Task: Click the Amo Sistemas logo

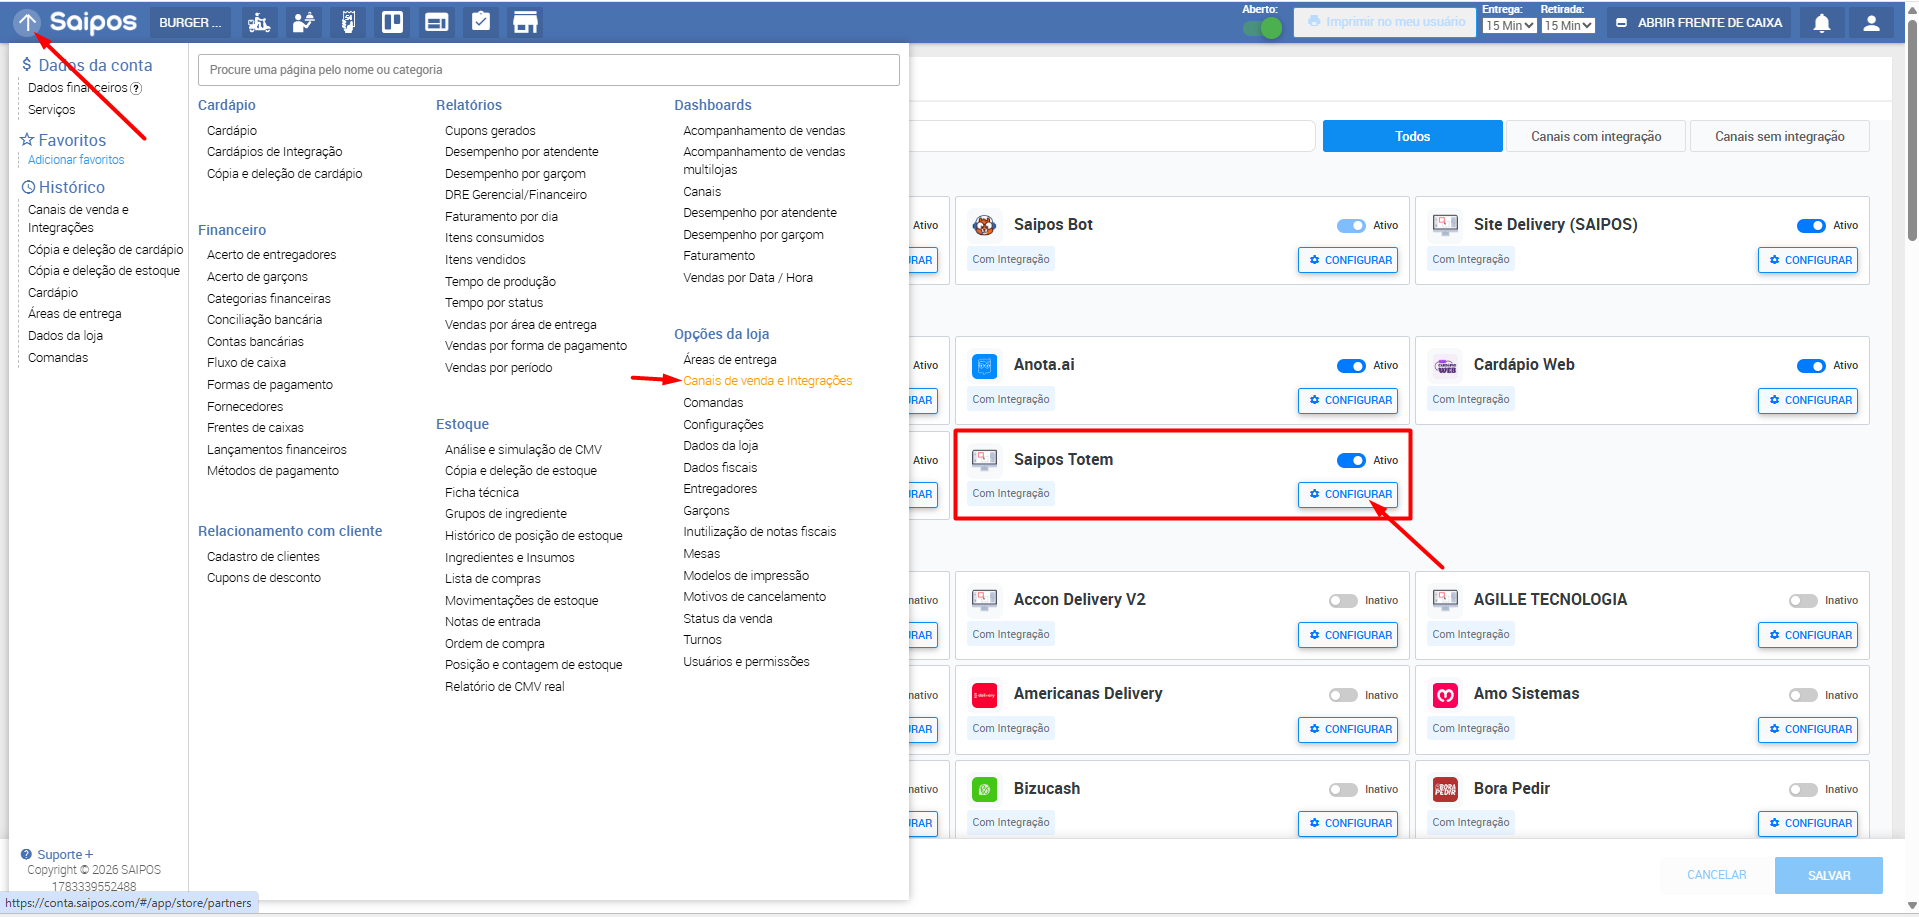Action: tap(1445, 695)
